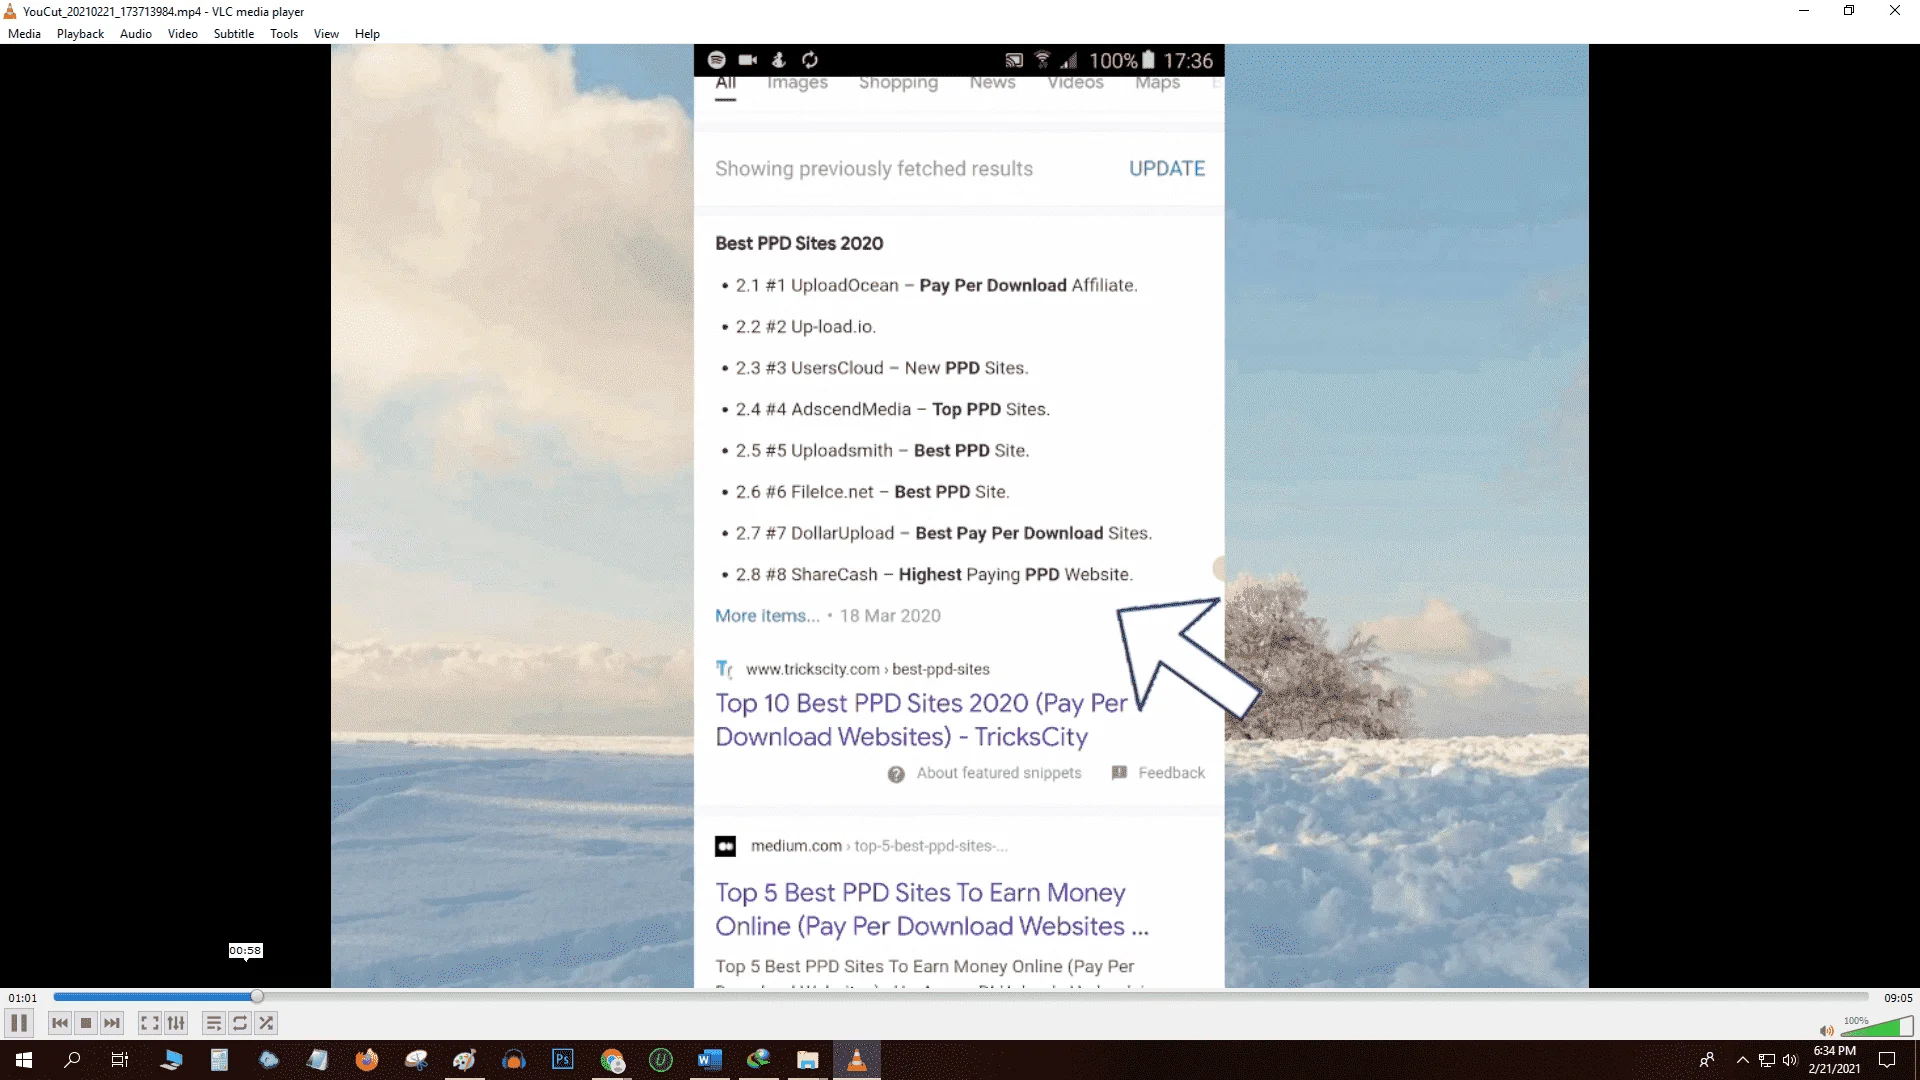Open File Explorer from taskbar
Screen dimensions: 1920x1080
(x=808, y=1060)
